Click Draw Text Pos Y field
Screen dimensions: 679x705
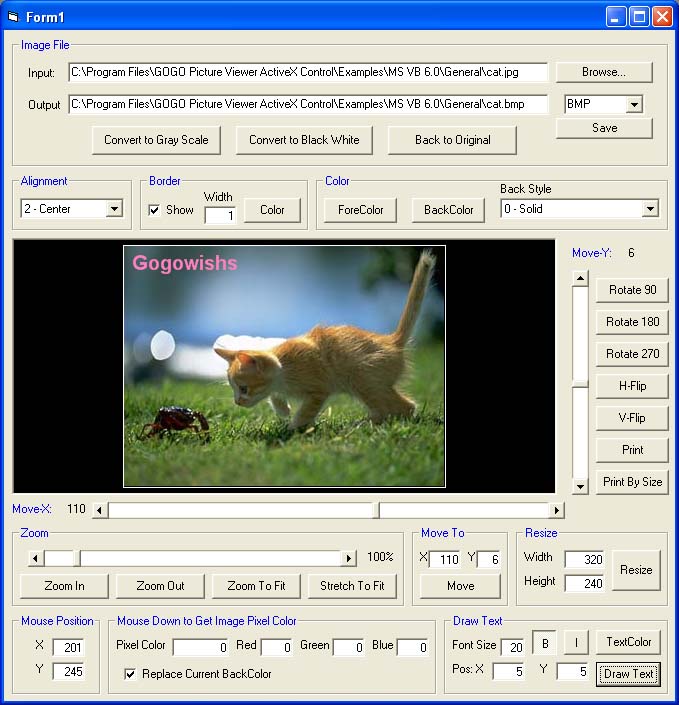click(572, 672)
